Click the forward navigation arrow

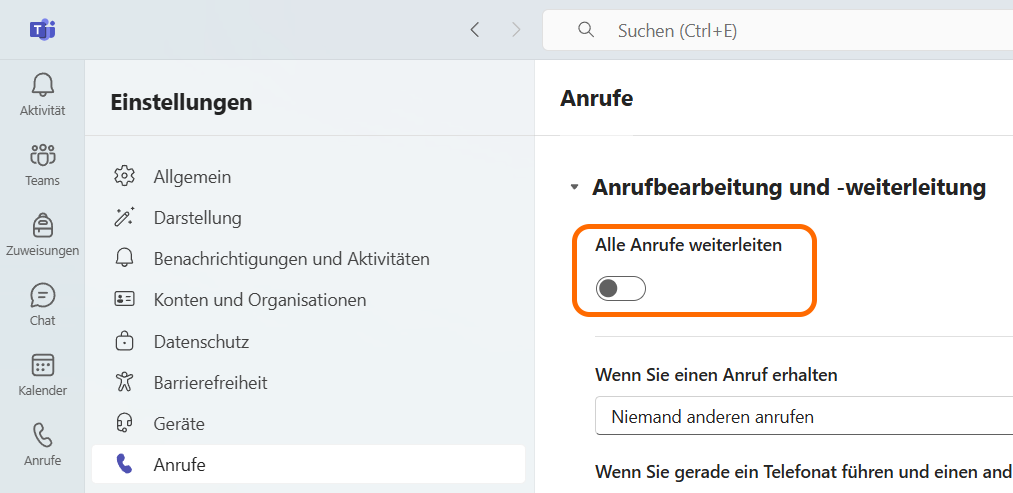click(516, 30)
